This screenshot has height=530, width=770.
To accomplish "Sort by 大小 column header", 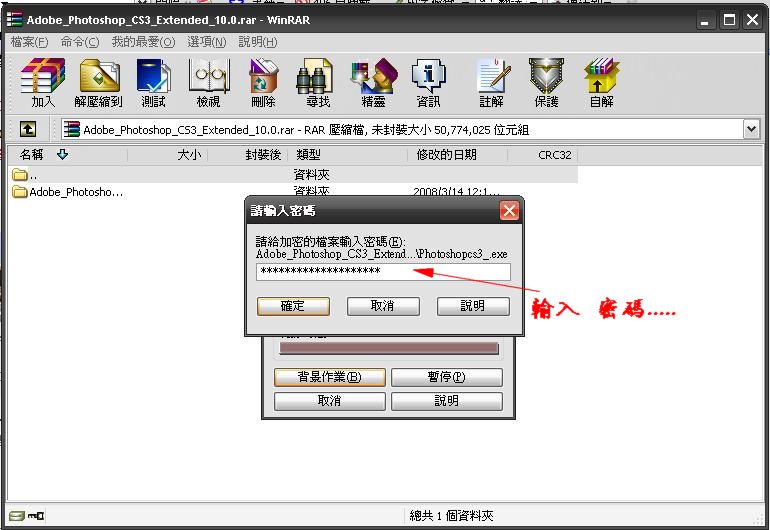I will pyautogui.click(x=167, y=155).
